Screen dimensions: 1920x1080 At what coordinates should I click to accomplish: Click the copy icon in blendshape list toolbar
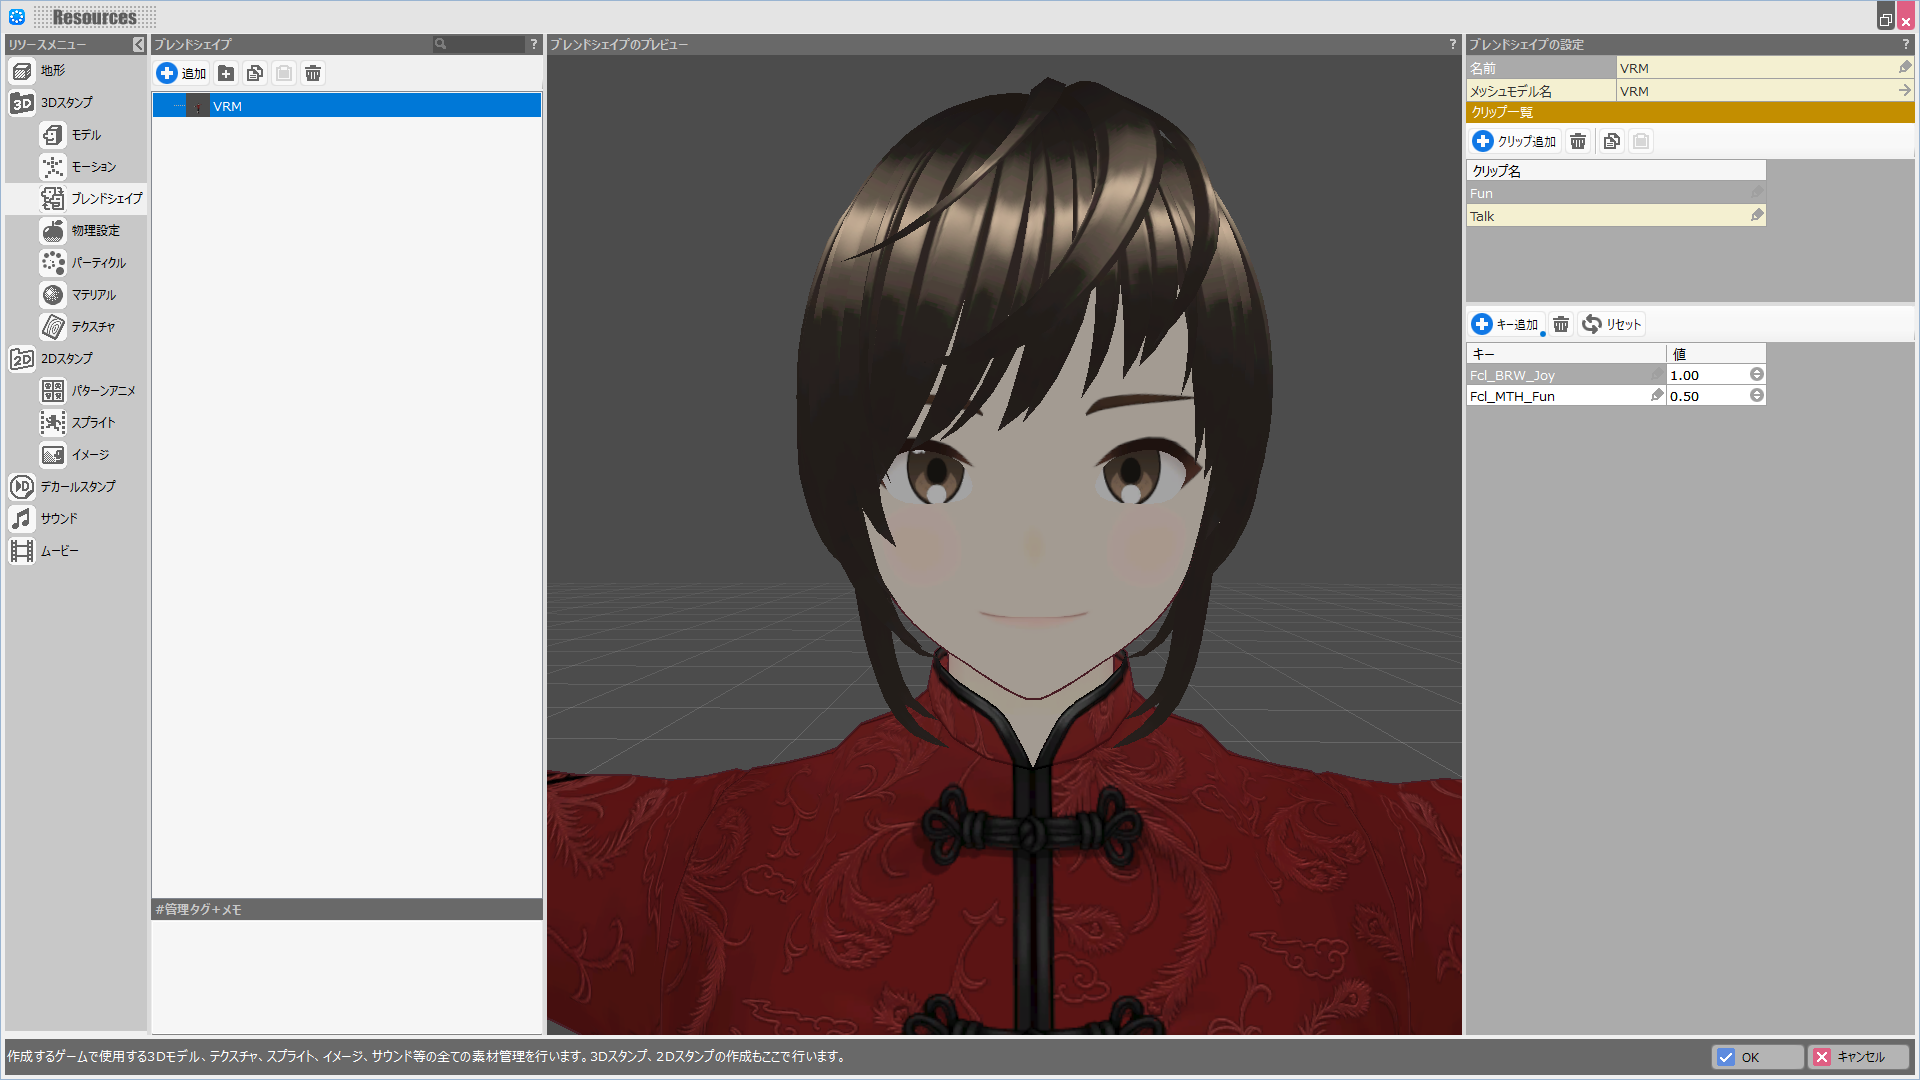pos(255,73)
